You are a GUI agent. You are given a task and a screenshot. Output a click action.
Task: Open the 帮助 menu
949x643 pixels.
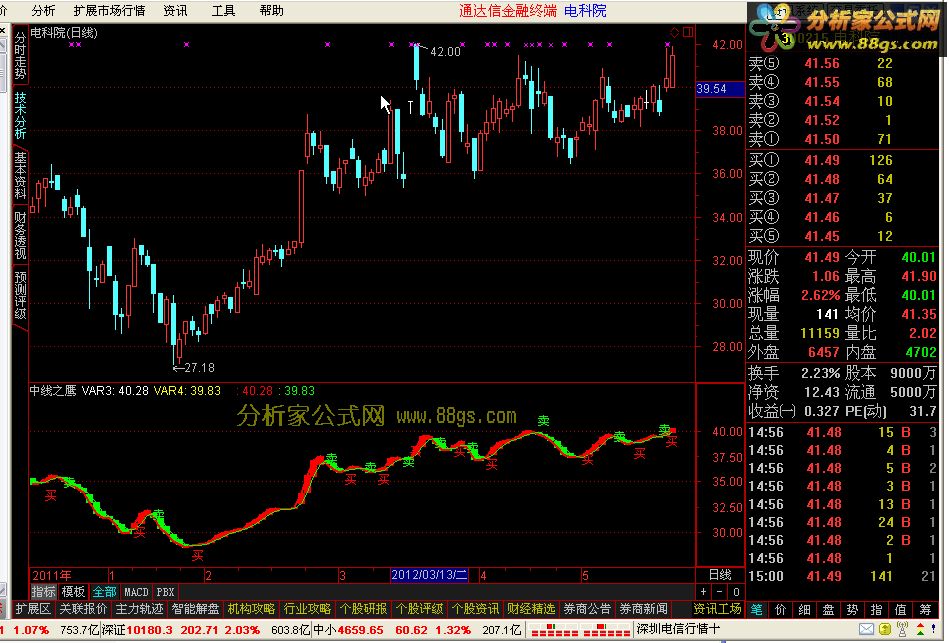click(271, 11)
